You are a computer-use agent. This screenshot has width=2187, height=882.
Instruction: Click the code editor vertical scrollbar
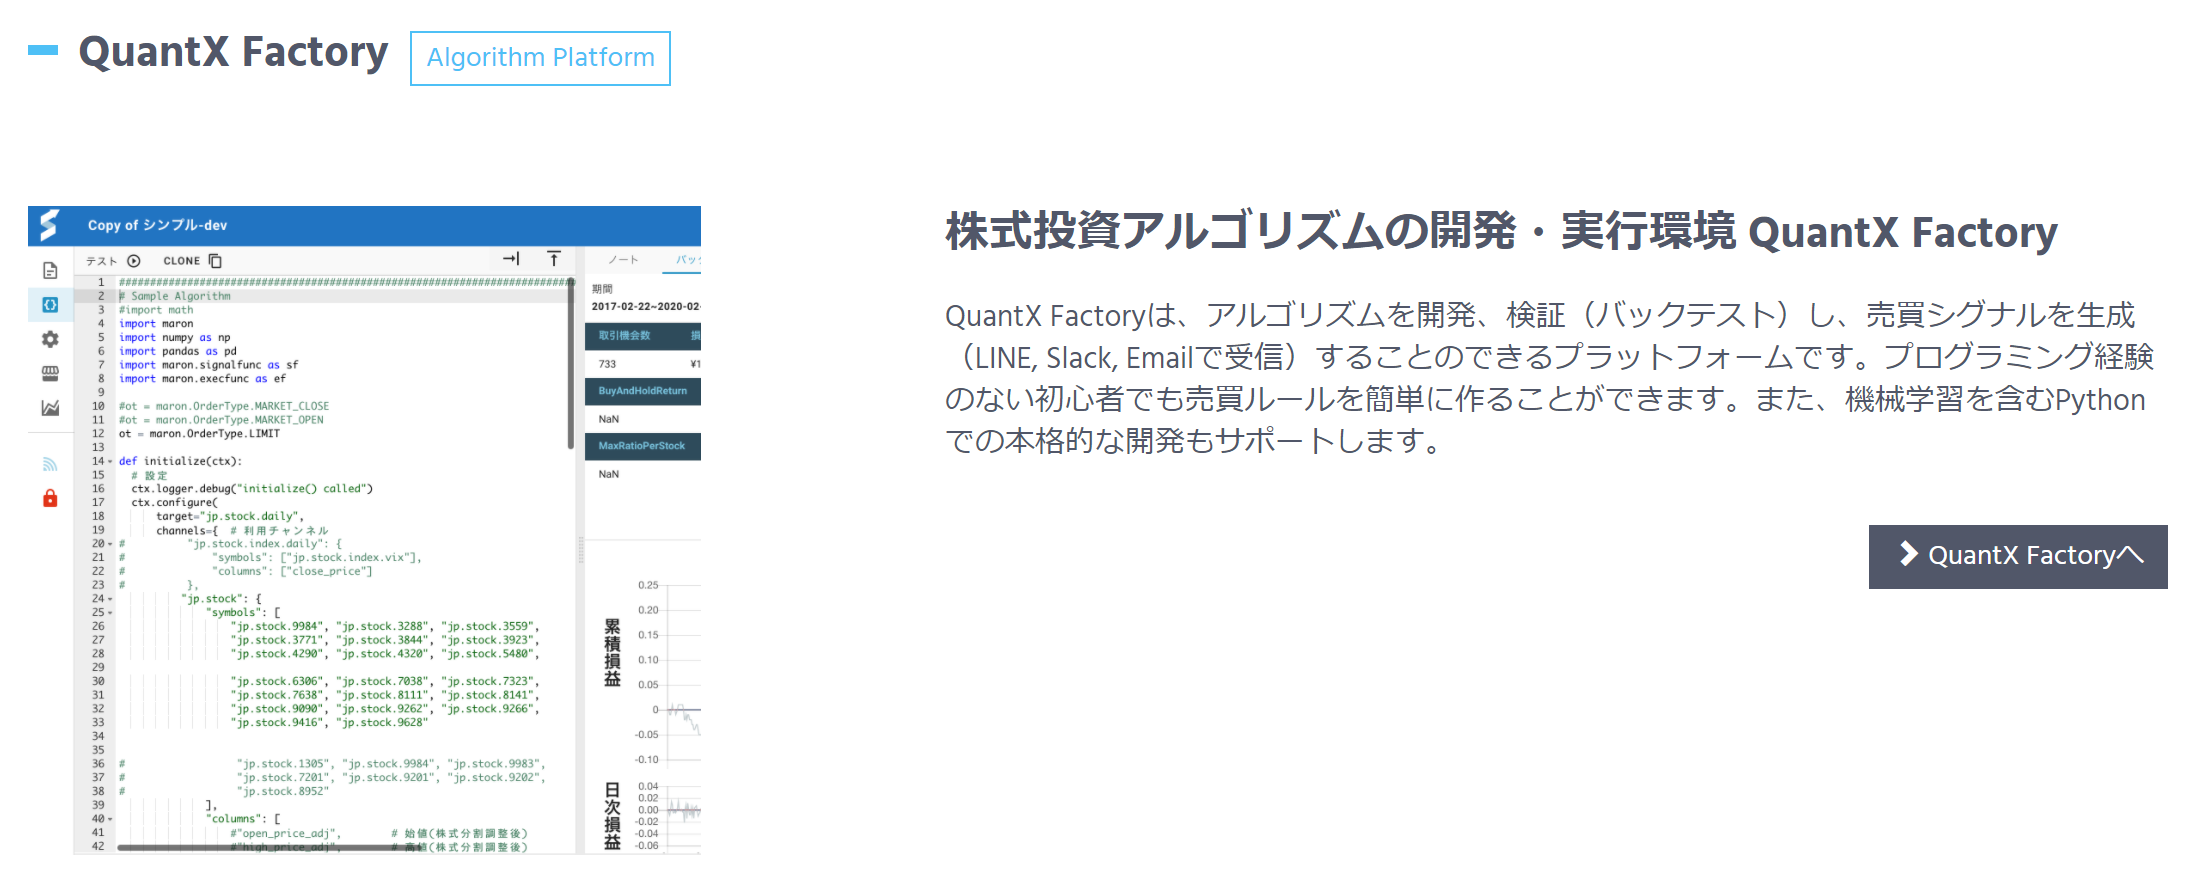coord(571,365)
